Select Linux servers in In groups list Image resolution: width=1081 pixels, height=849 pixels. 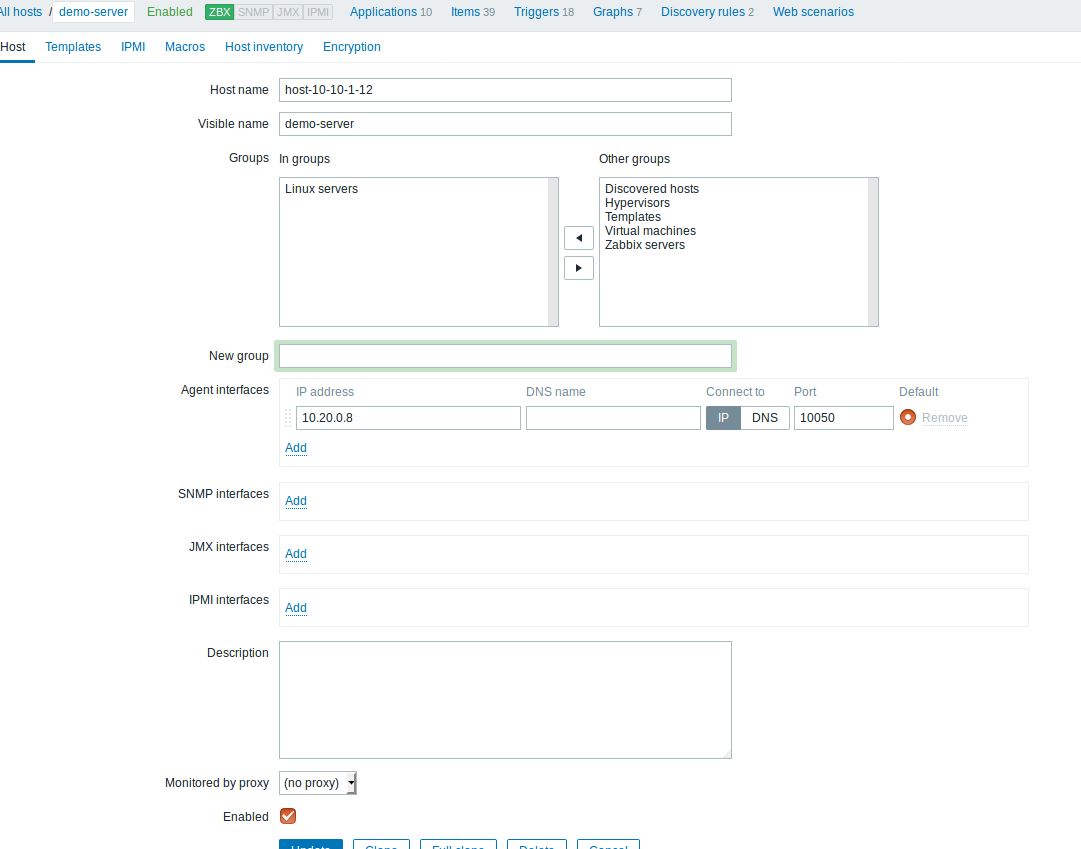[321, 189]
